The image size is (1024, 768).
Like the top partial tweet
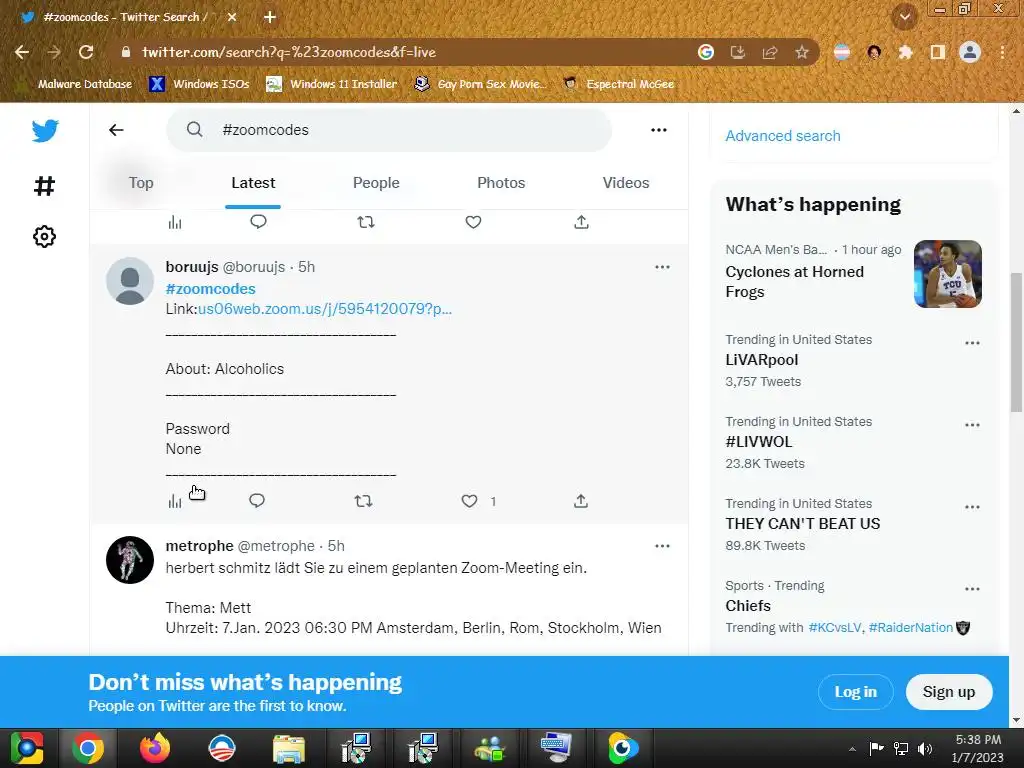tap(473, 222)
